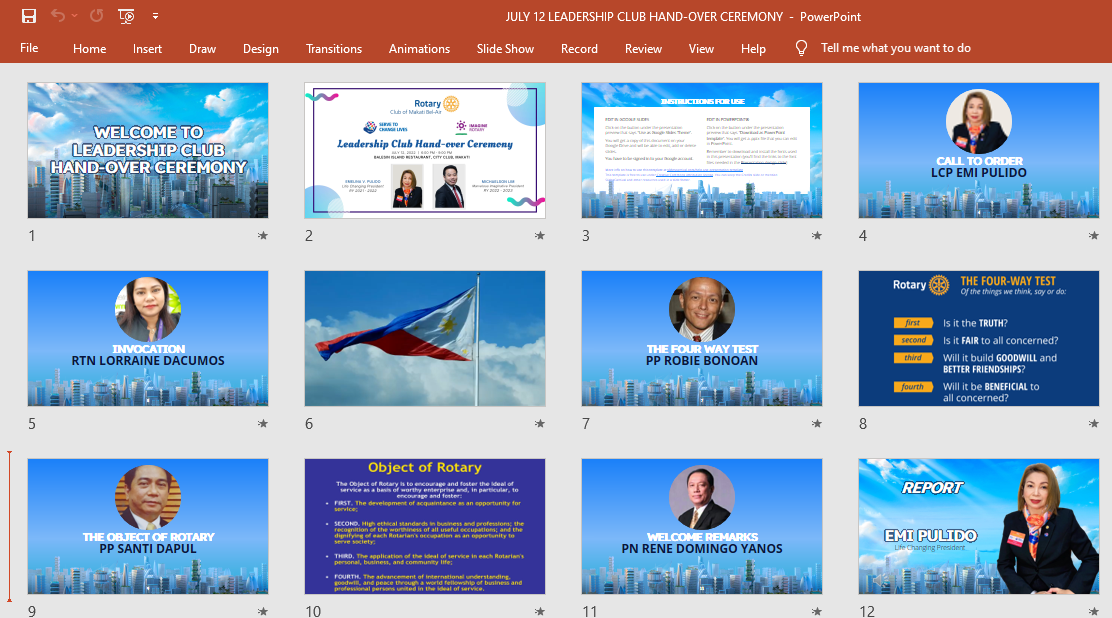The width and height of the screenshot is (1112, 618).
Task: Click transition star icon under slide 2
Action: 540,236
